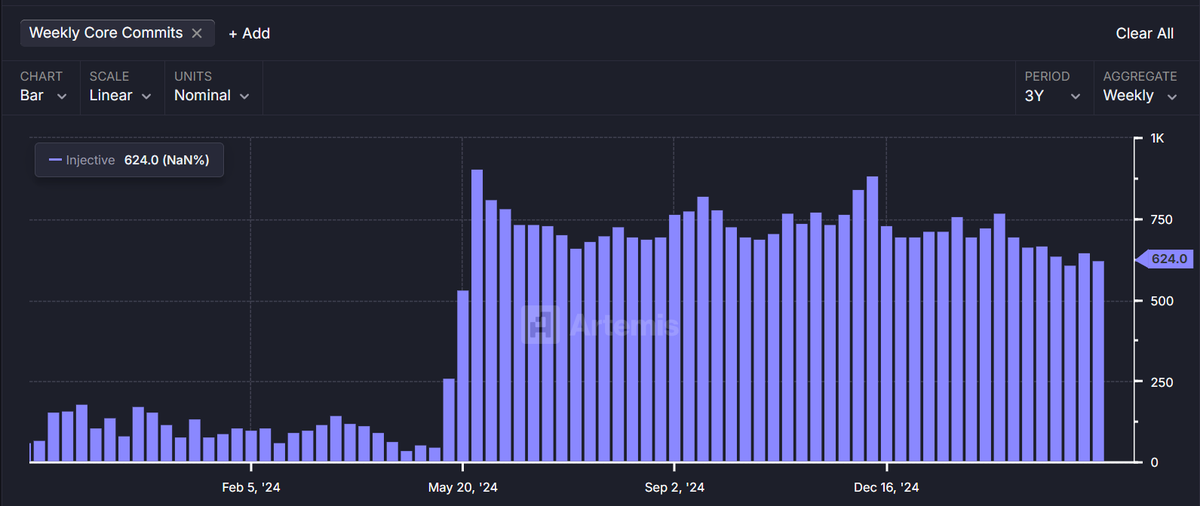Select the 1K y-axis label

pos(1158,138)
